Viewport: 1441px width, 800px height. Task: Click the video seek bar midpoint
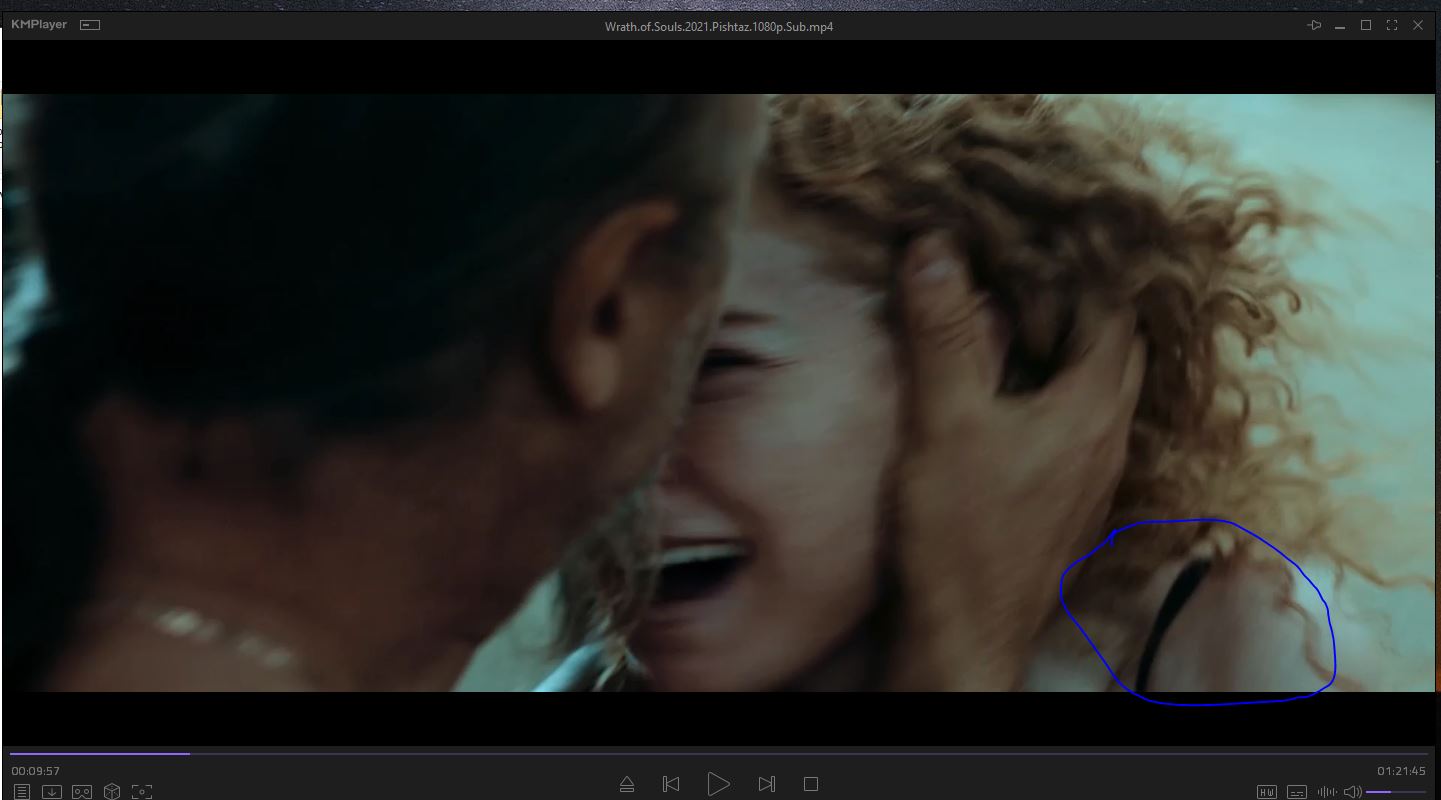point(720,754)
